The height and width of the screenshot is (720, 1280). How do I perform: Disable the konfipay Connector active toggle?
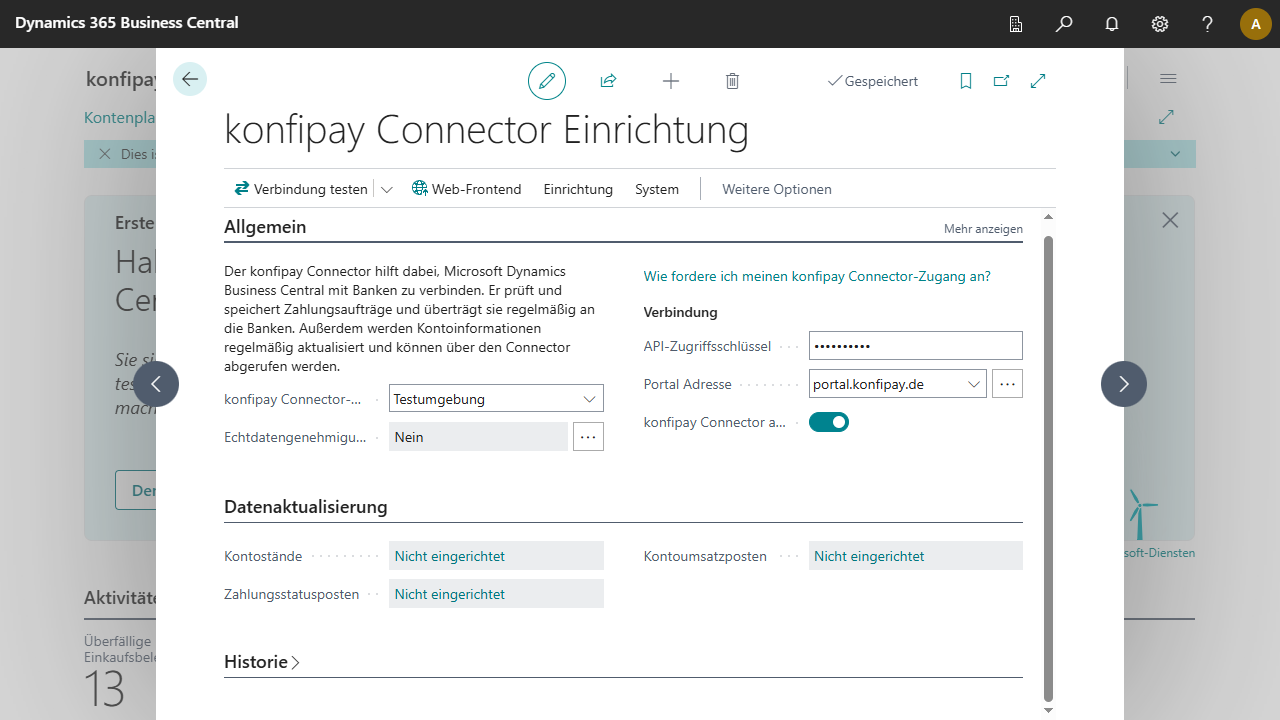tap(829, 422)
